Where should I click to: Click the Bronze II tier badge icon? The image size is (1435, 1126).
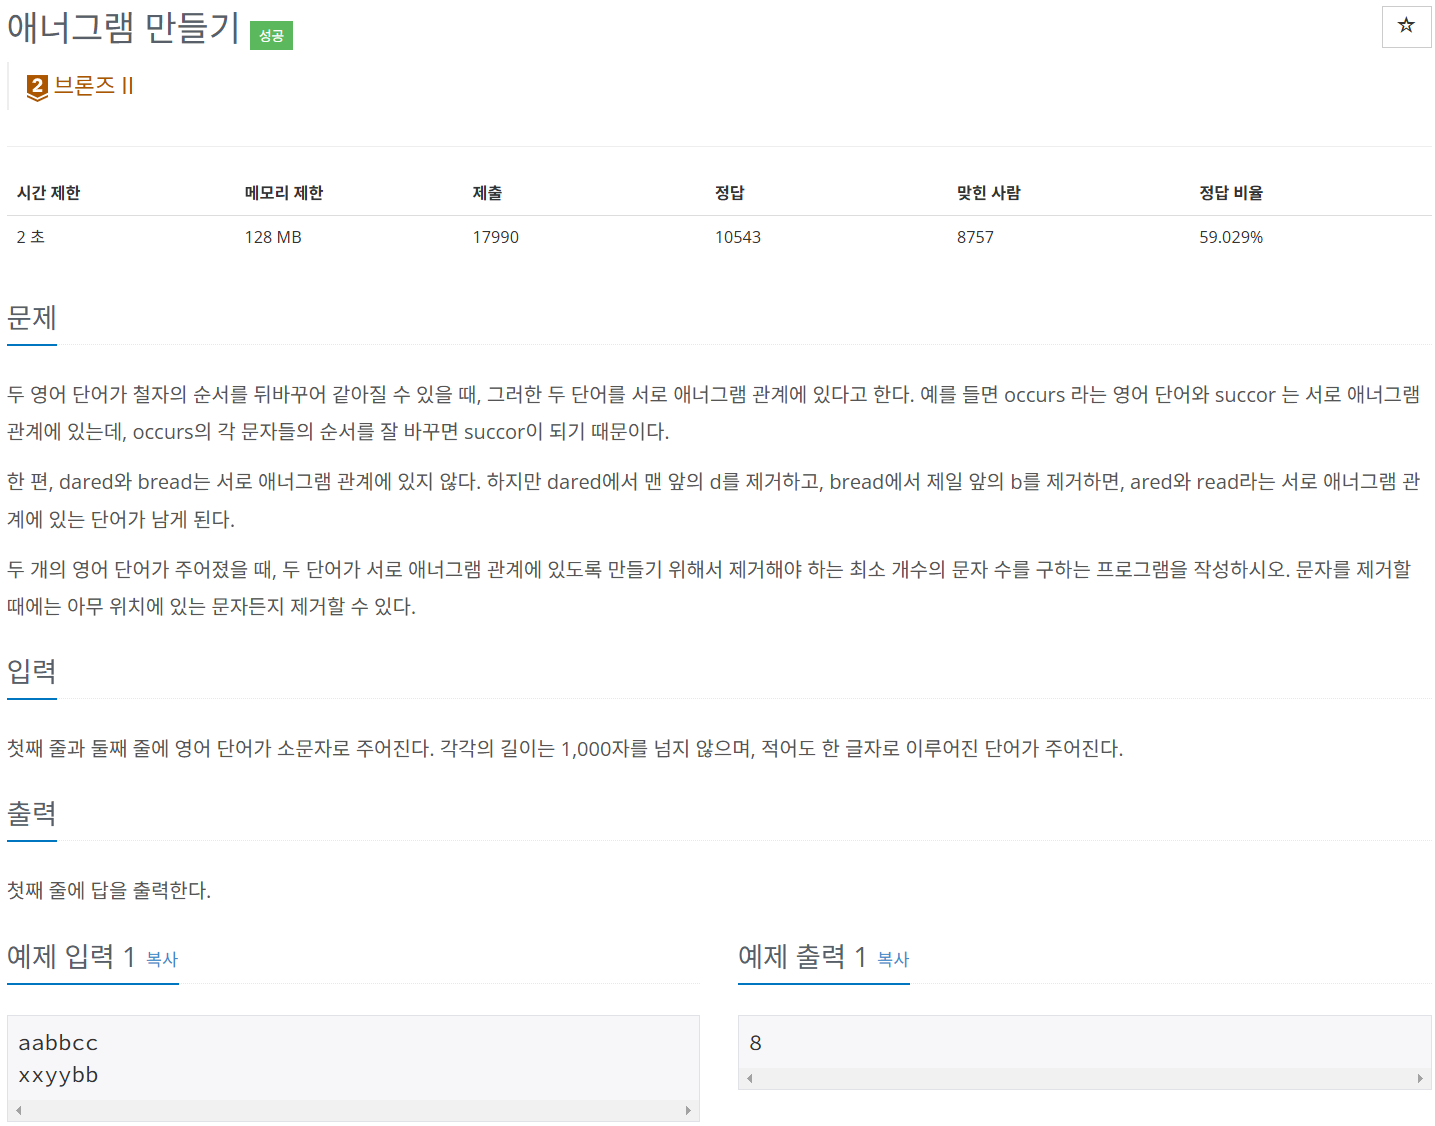[x=37, y=88]
